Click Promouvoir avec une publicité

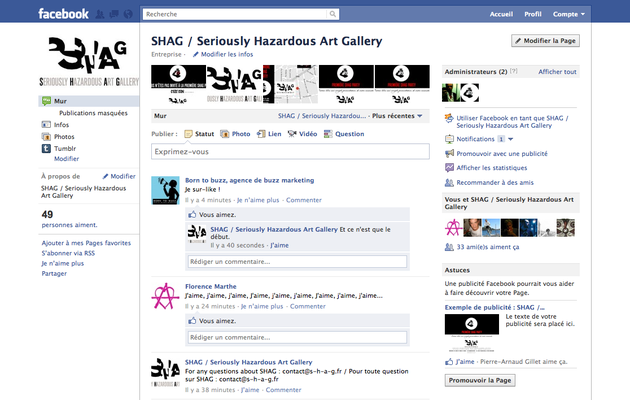502,154
